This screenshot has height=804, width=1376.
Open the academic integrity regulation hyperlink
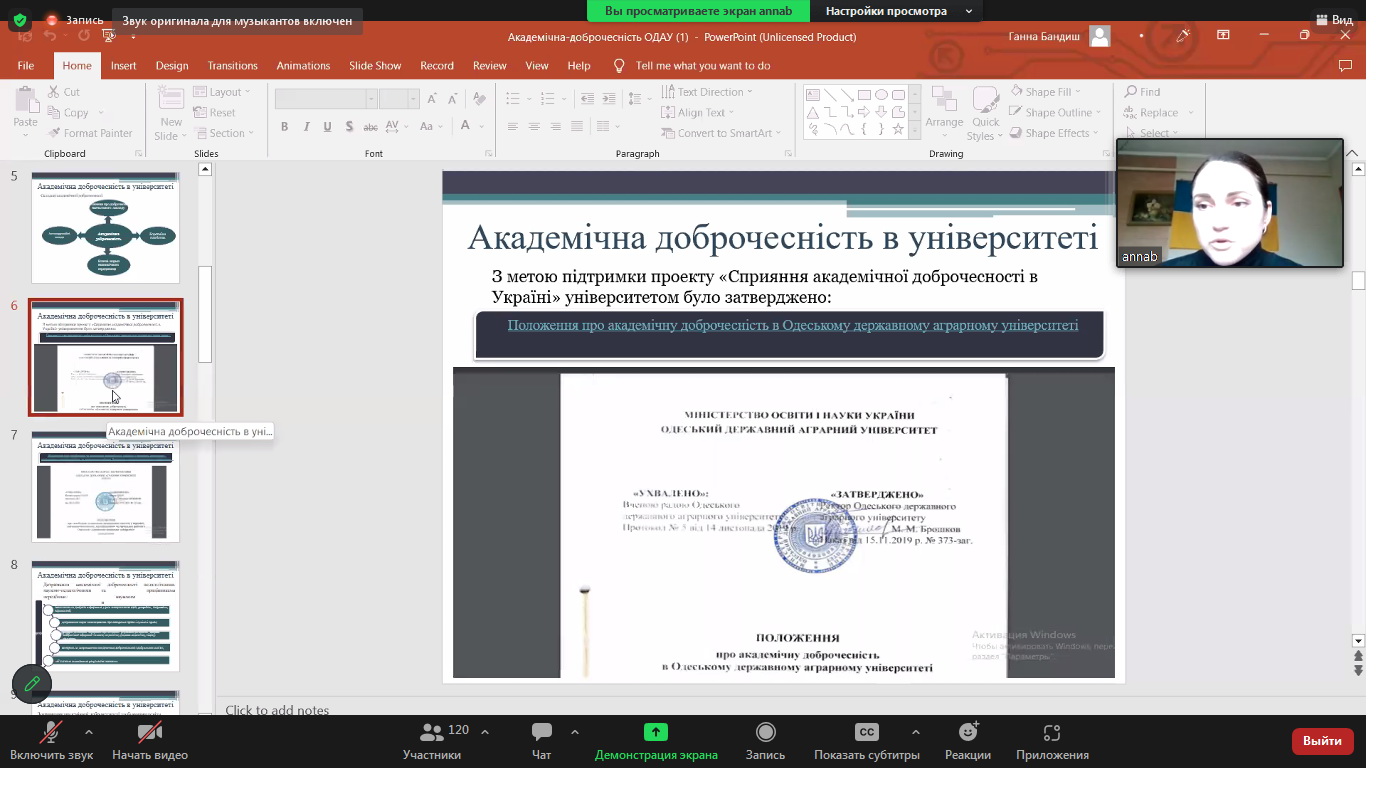pyautogui.click(x=792, y=326)
